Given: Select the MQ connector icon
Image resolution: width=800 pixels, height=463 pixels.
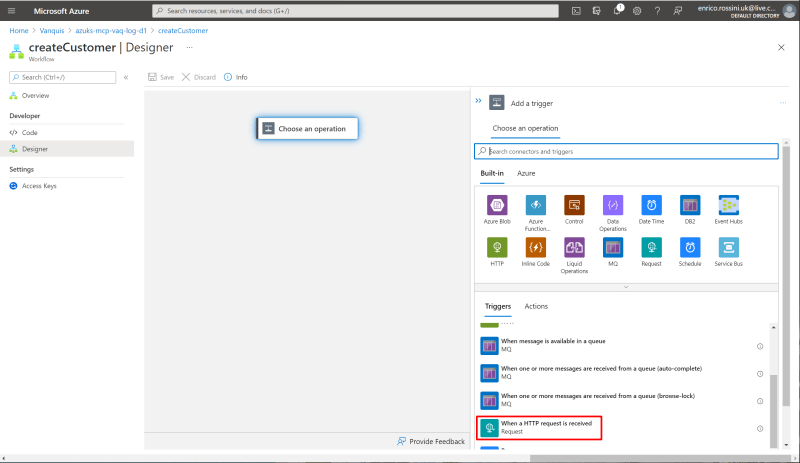Looking at the screenshot, I should [x=613, y=248].
